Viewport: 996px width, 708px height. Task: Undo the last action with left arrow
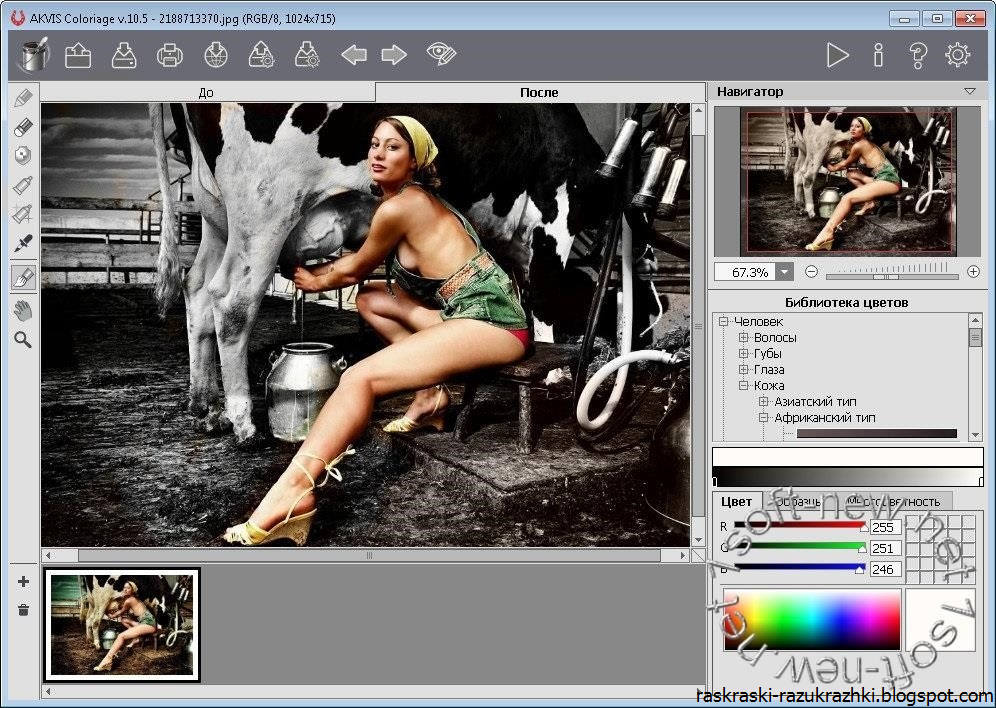coord(354,55)
